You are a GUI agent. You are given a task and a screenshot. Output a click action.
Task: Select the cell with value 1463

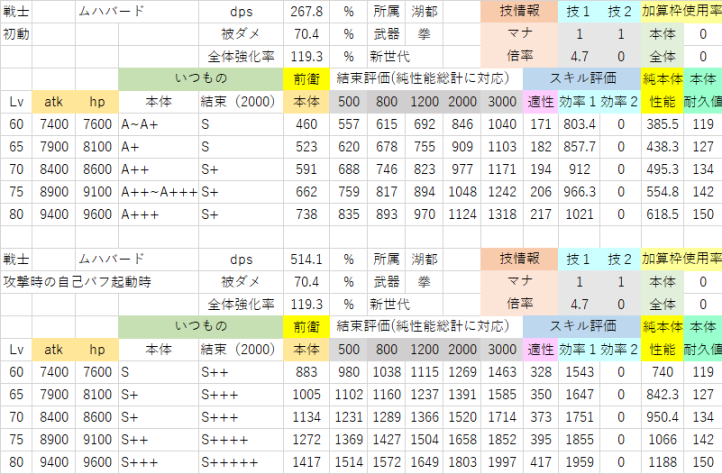[x=502, y=372]
